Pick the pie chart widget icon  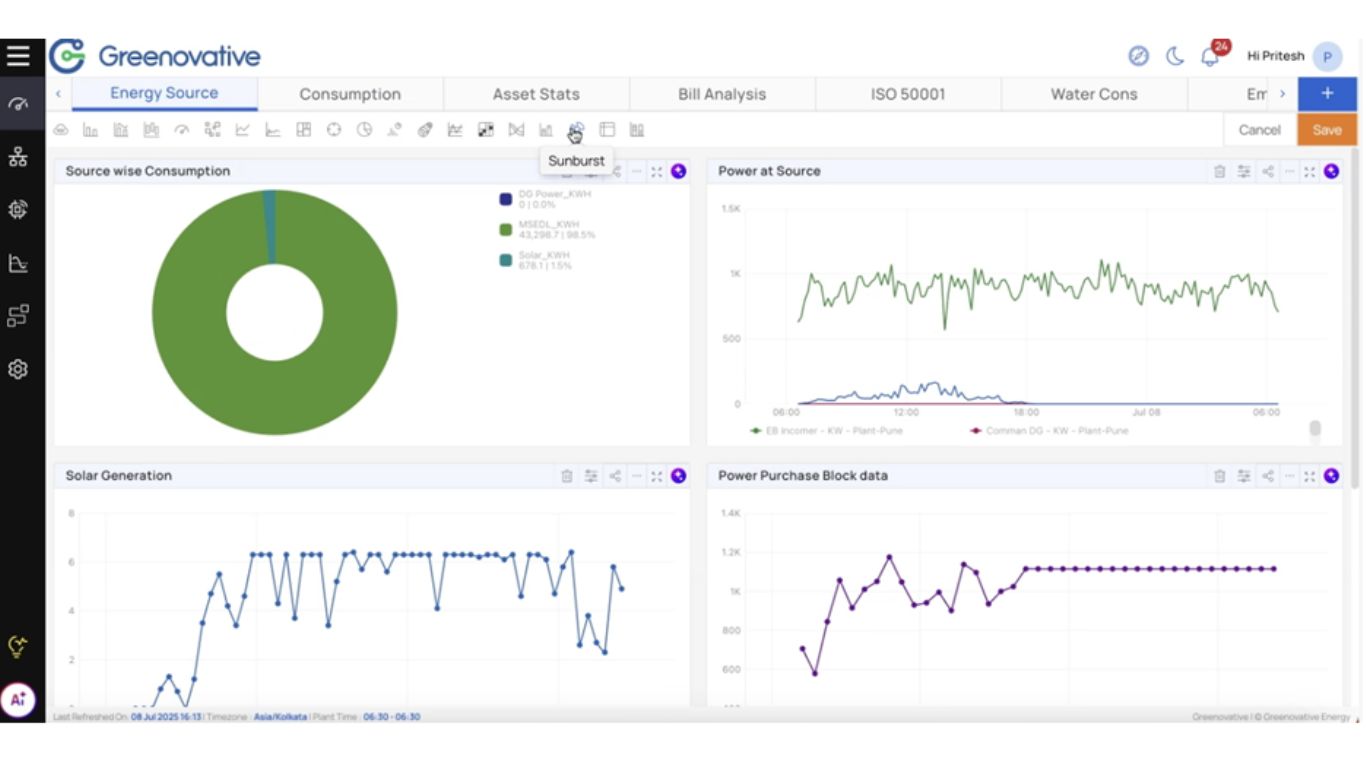[364, 130]
